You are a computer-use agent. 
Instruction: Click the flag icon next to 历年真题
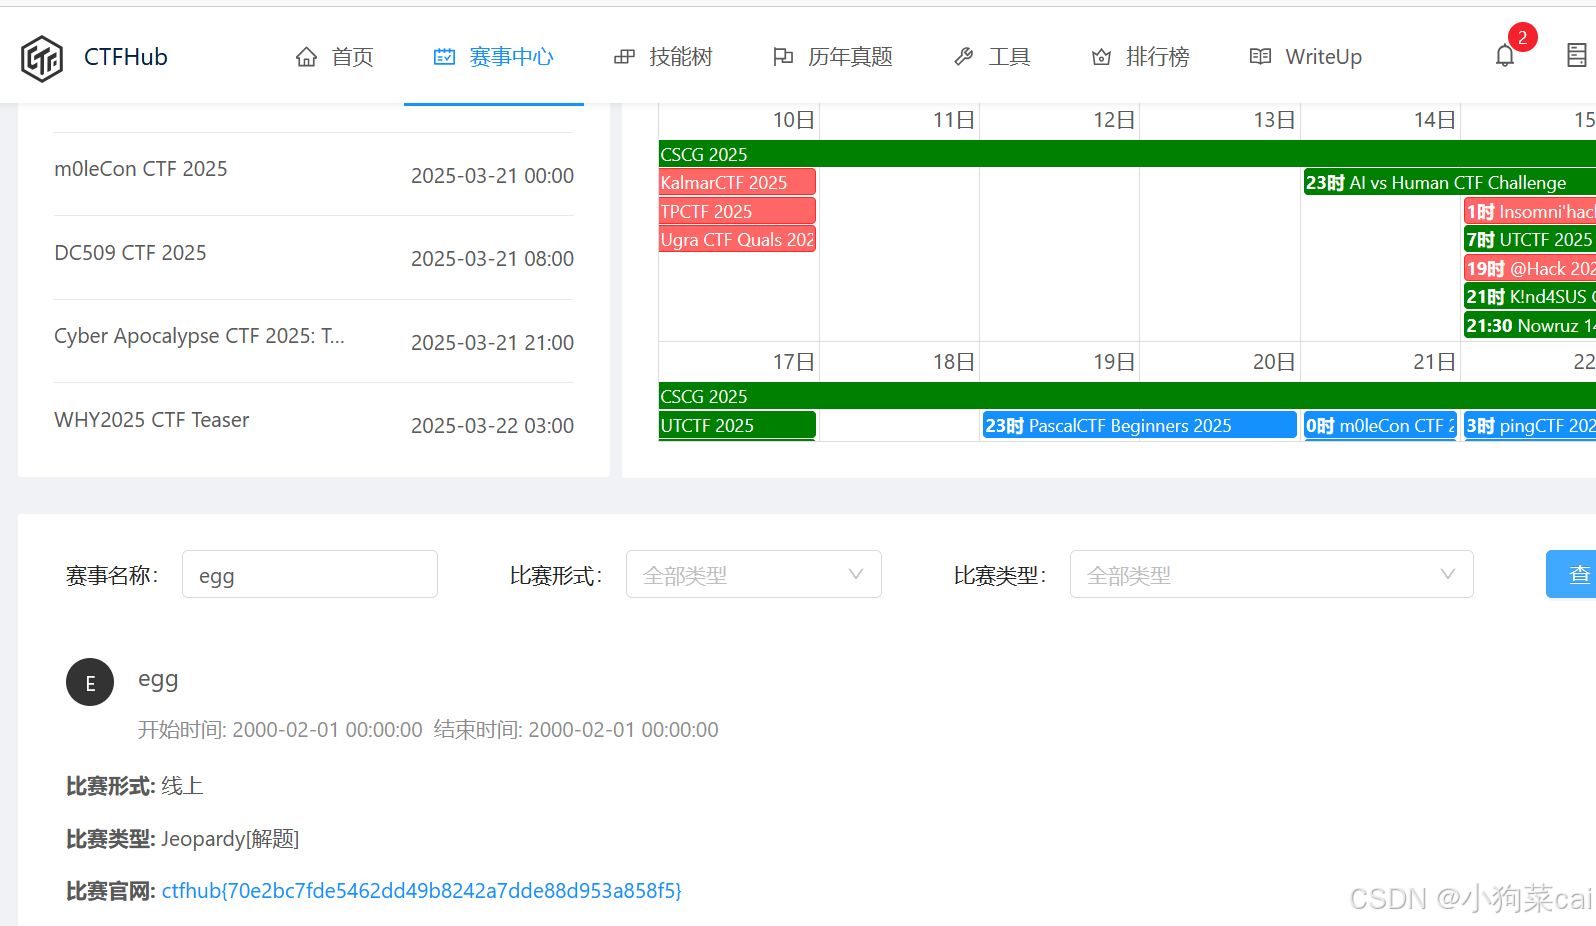[783, 57]
